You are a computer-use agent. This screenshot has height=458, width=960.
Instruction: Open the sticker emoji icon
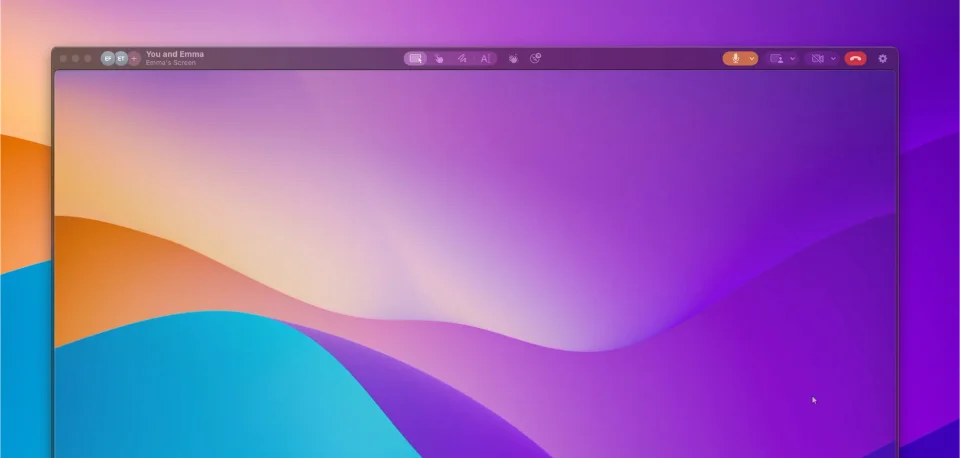[x=536, y=58]
